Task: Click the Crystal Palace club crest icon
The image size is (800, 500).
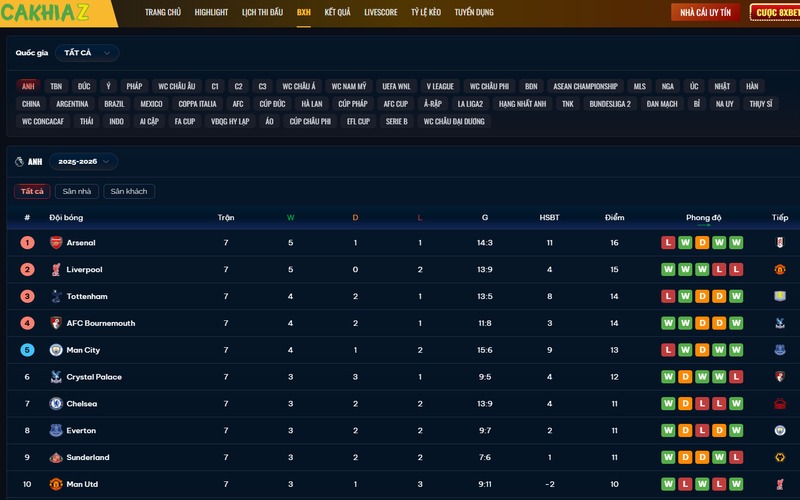Action: click(x=56, y=377)
